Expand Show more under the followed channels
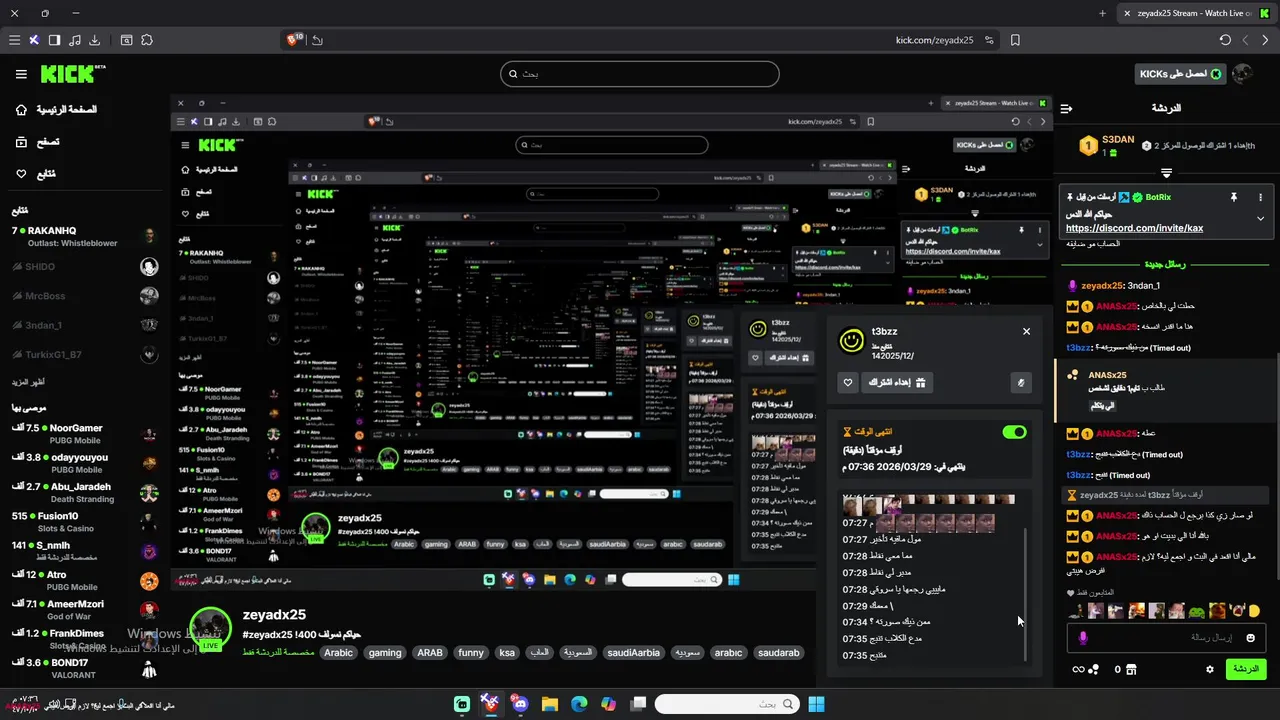Viewport: 1280px width, 720px height. click(x=28, y=382)
